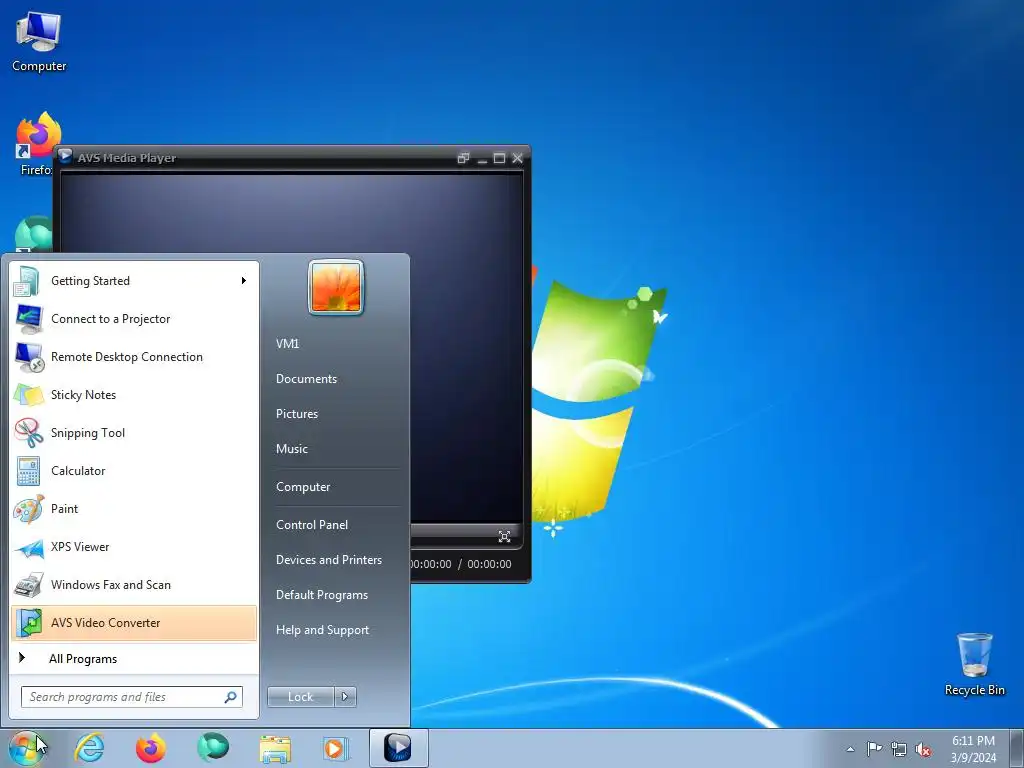Select the Firefox desktop shortcut
Screen dimensions: 1024x768
tap(36, 144)
